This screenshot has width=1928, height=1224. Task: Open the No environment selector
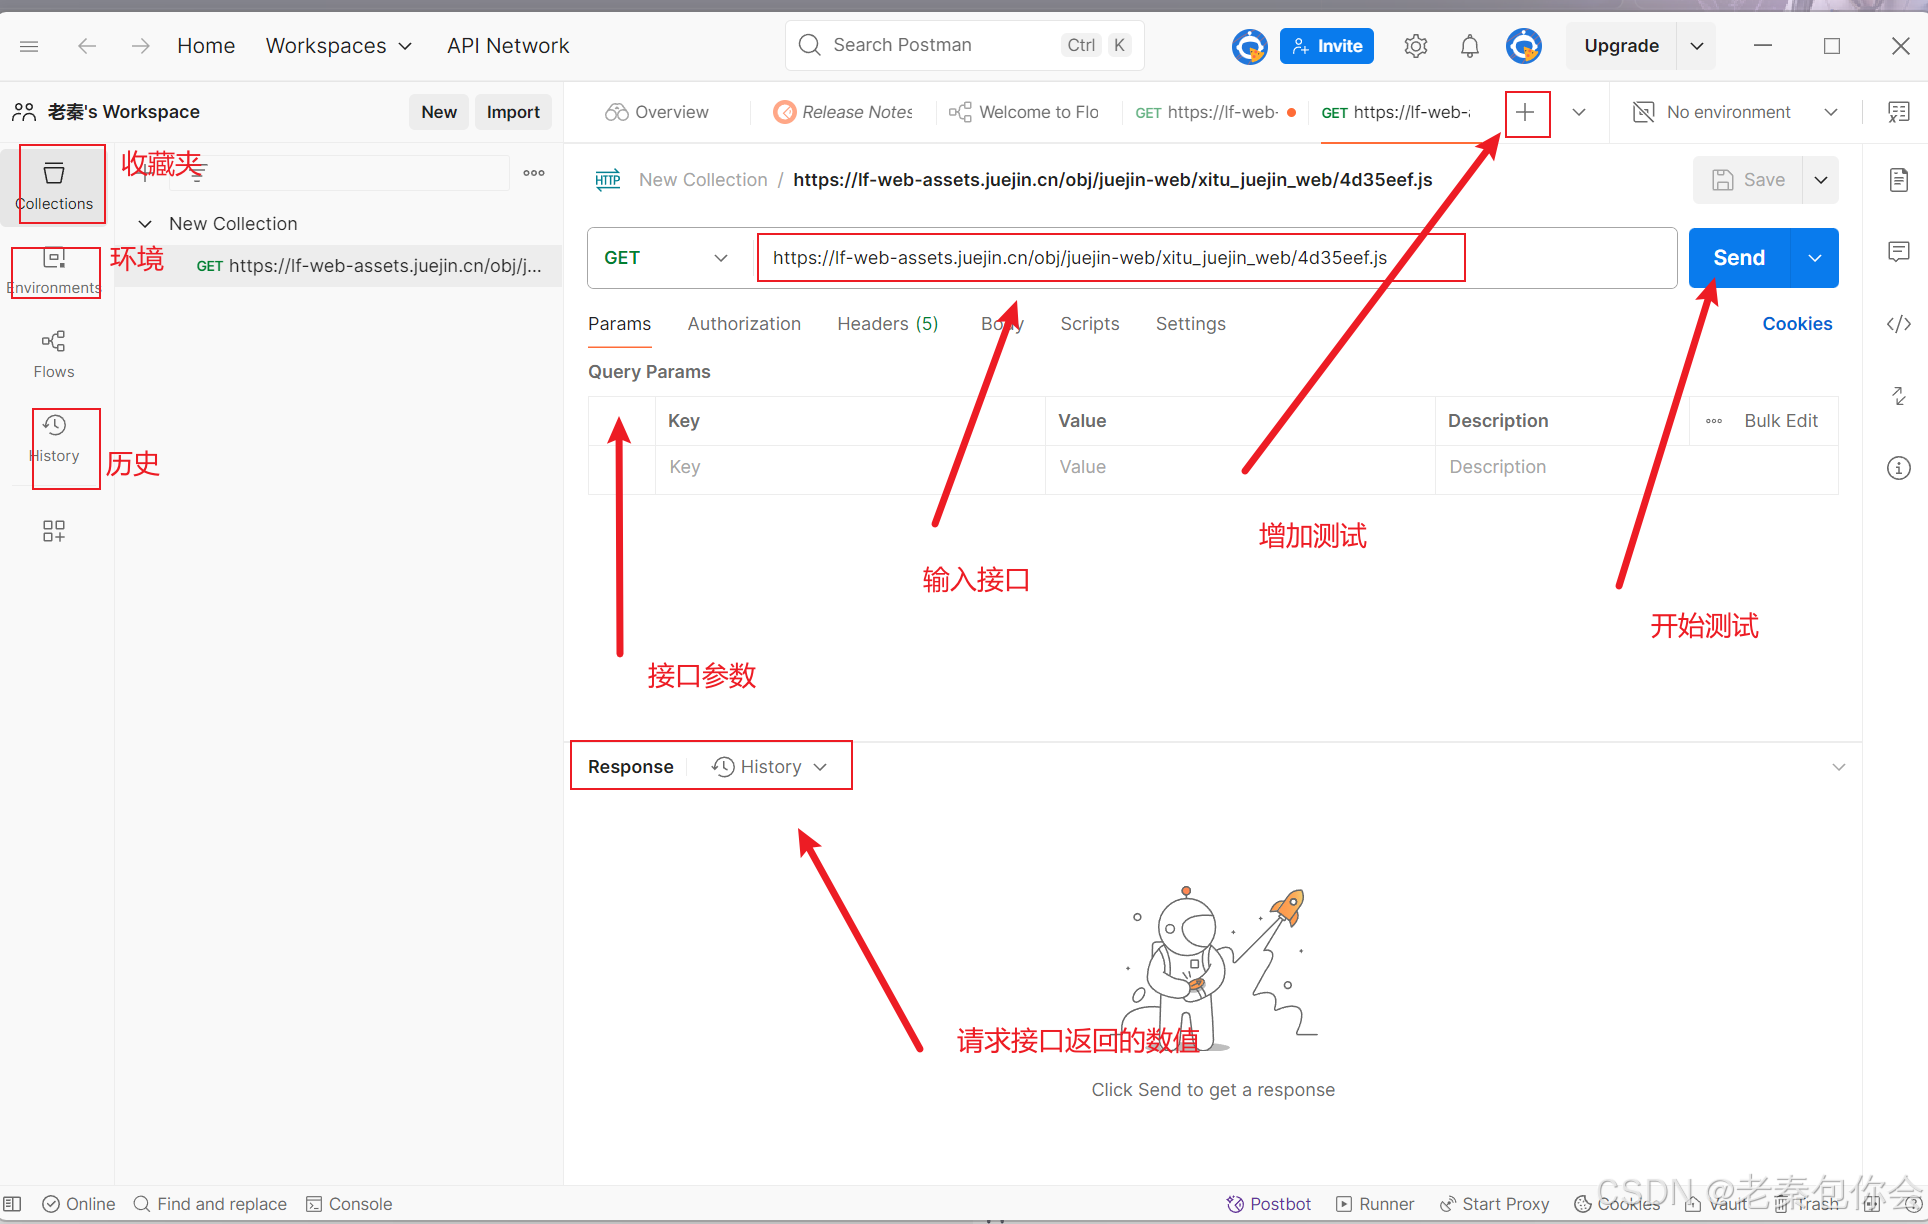[x=1735, y=112]
